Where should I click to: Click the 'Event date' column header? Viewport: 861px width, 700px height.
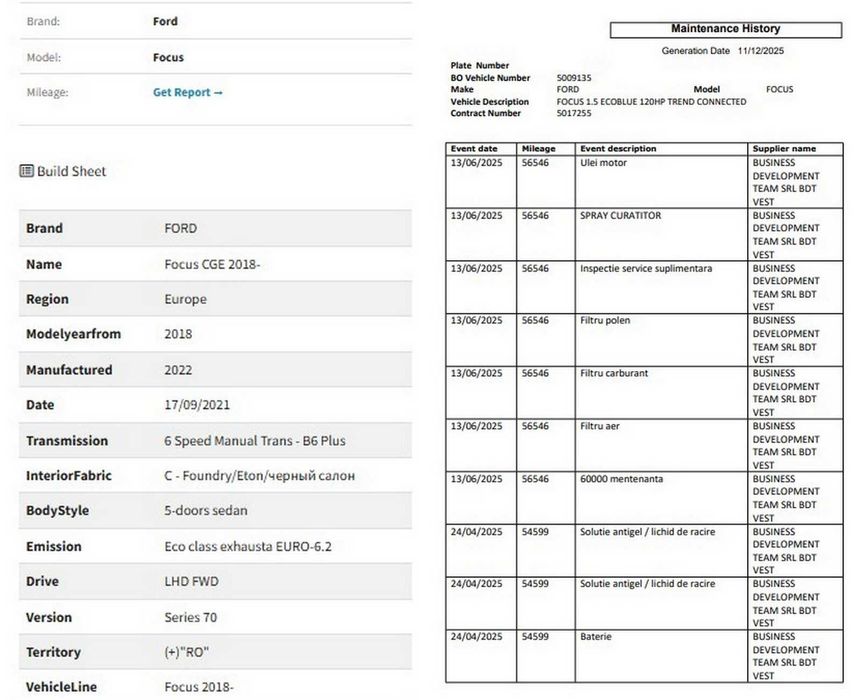click(x=481, y=149)
